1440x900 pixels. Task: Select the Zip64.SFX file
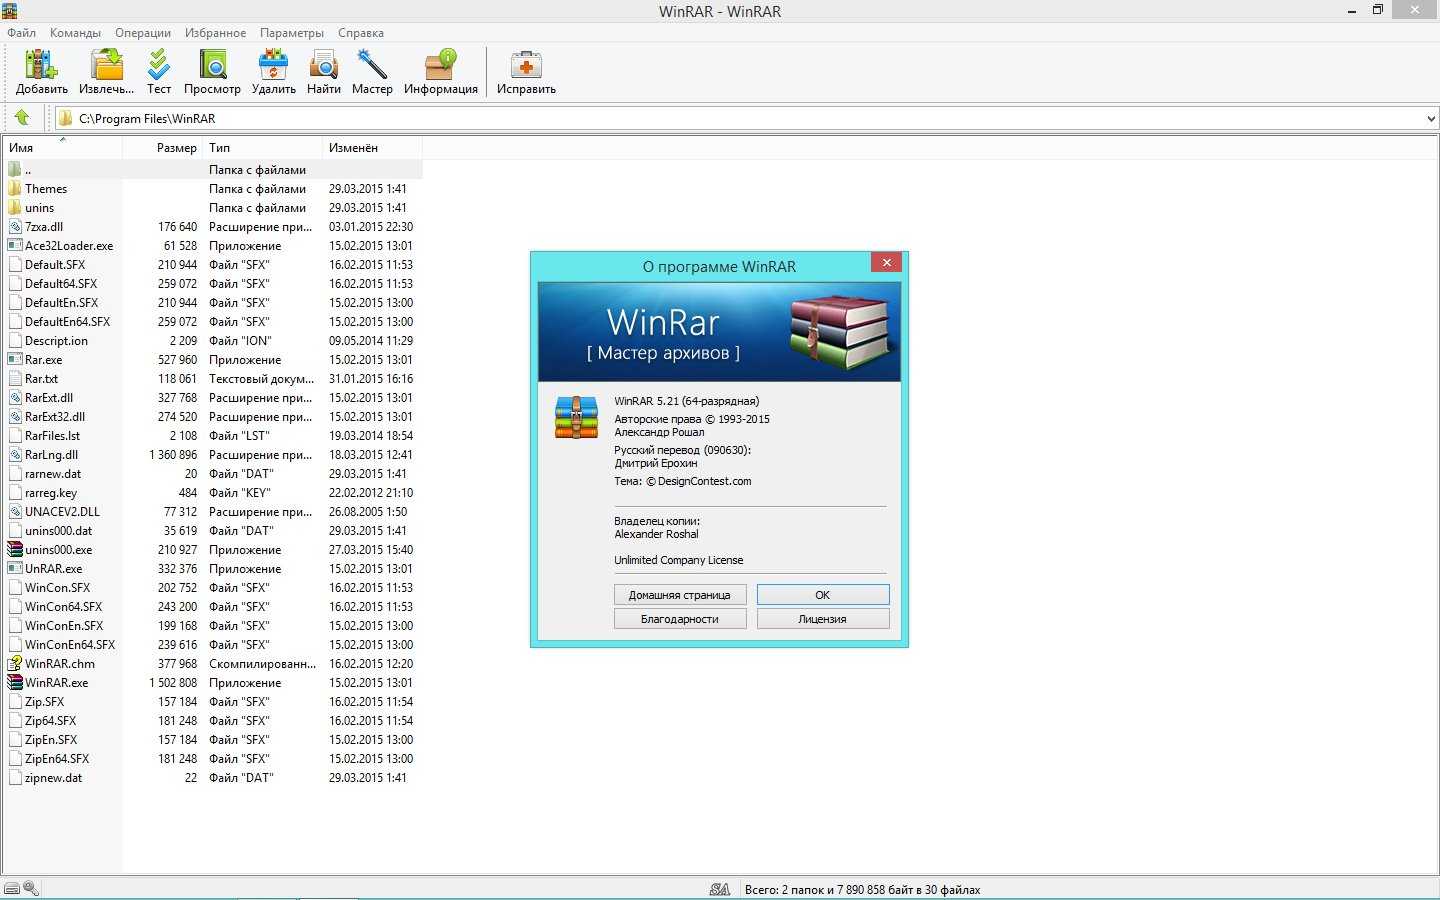(x=51, y=720)
